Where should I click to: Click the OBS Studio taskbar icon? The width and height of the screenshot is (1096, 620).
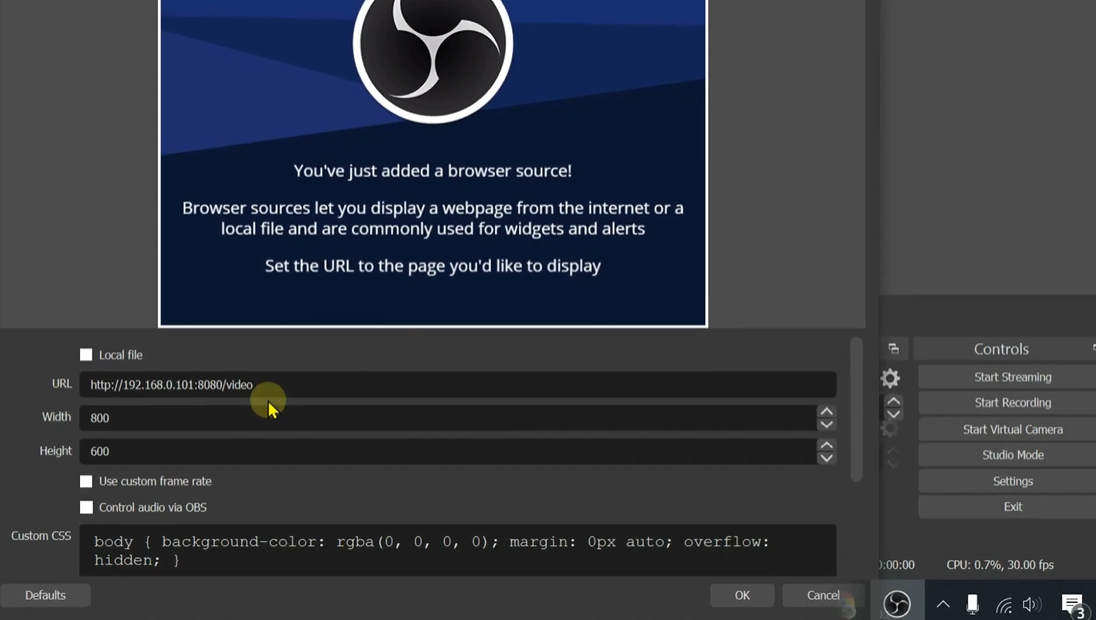coord(897,603)
